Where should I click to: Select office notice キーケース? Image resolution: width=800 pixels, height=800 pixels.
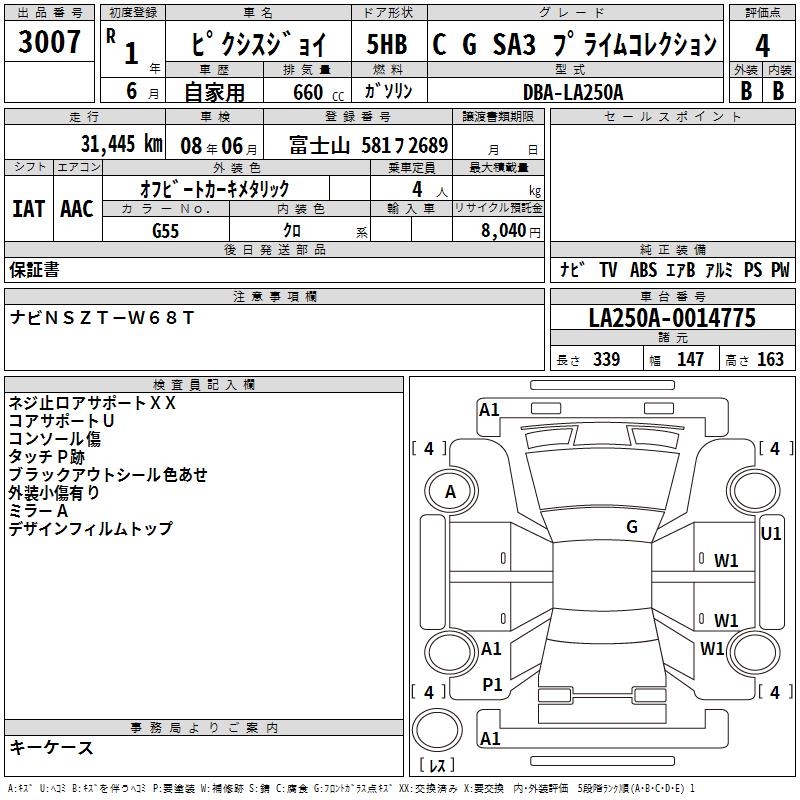click(52, 747)
